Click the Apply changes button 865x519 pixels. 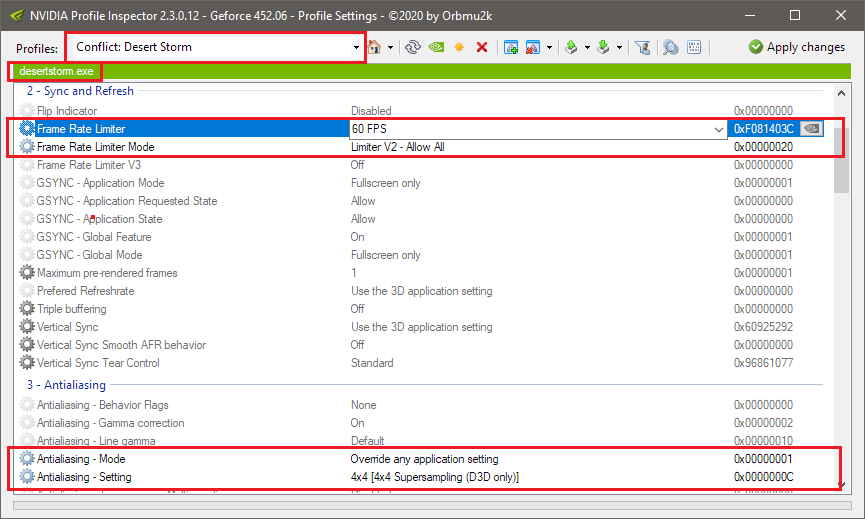tap(797, 47)
